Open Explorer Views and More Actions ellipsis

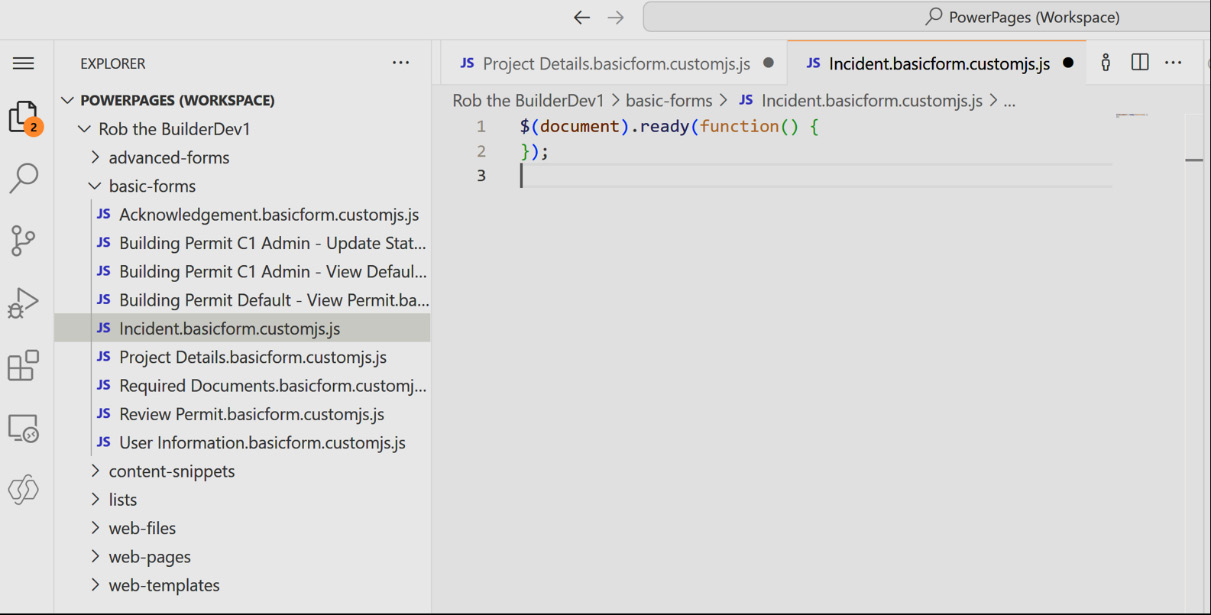click(x=401, y=63)
